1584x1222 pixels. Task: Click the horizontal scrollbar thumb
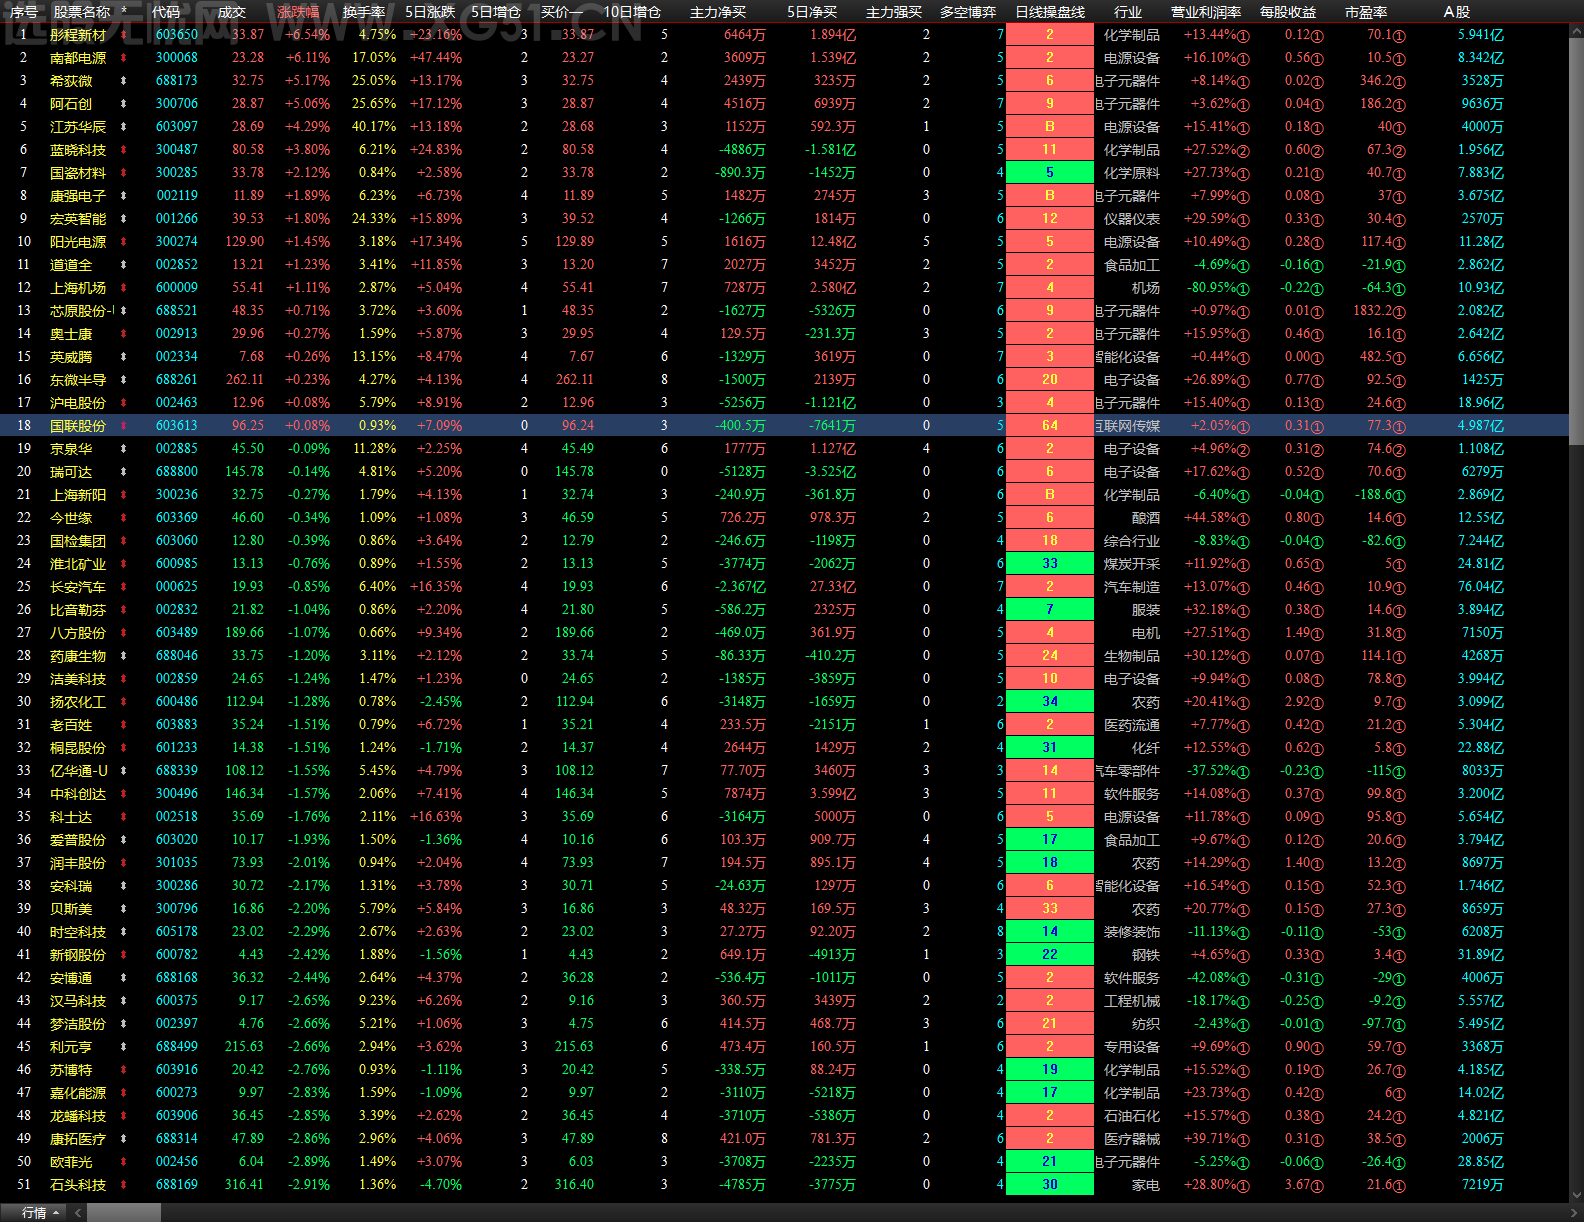pyautogui.click(x=124, y=1213)
